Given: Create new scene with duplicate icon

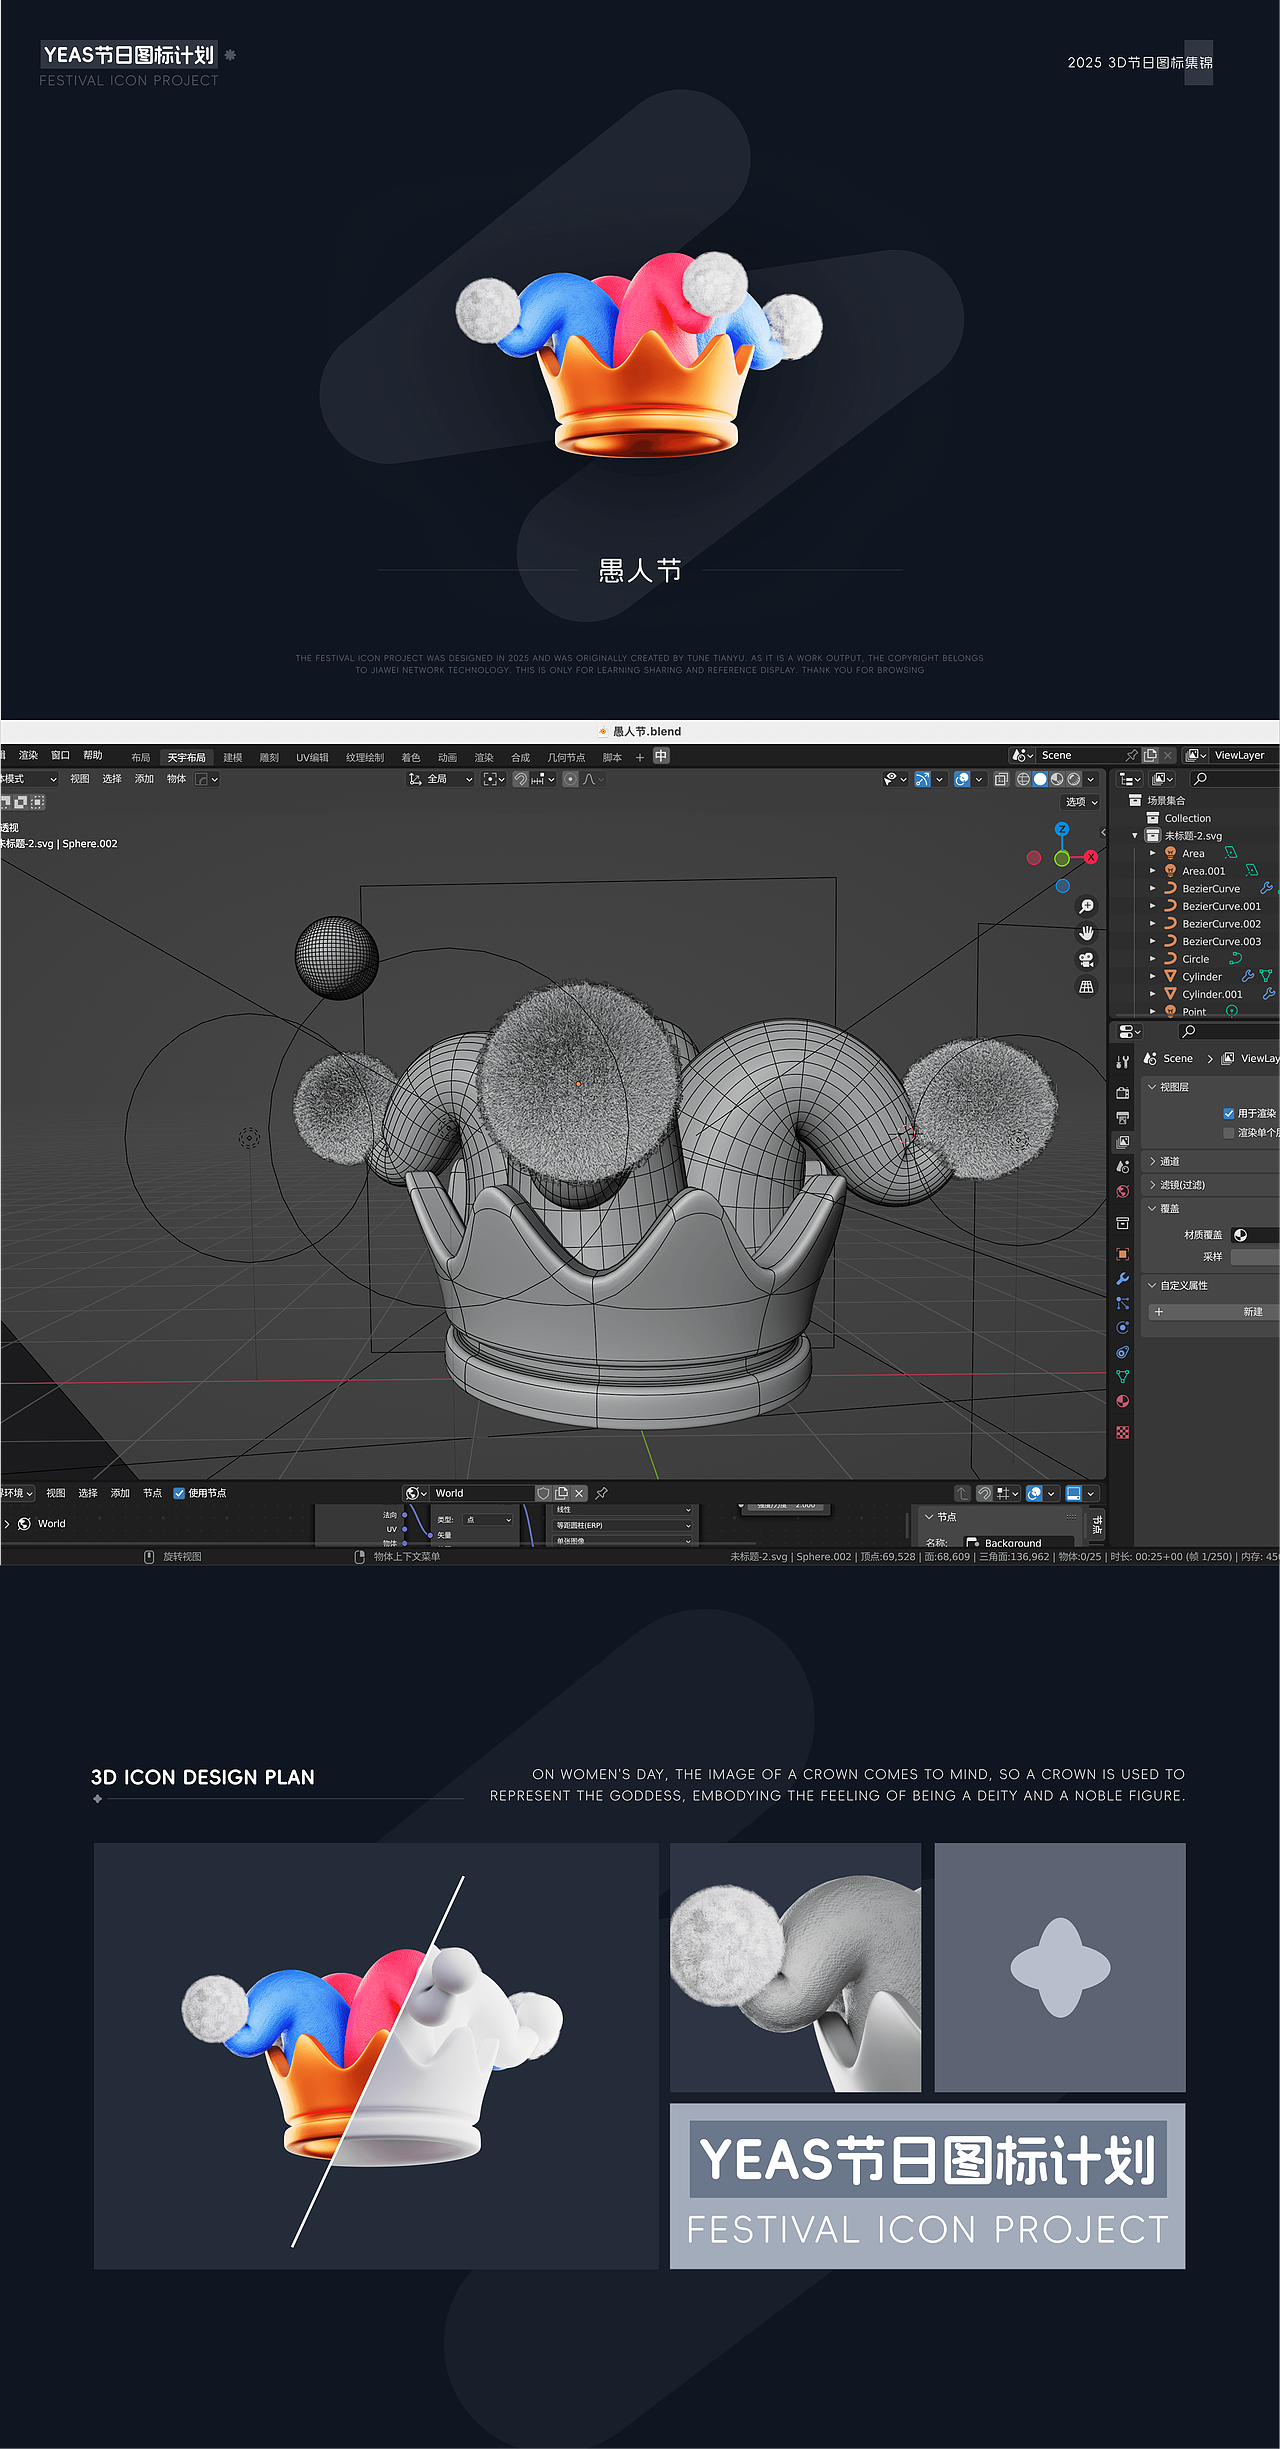Looking at the screenshot, I should (1150, 756).
